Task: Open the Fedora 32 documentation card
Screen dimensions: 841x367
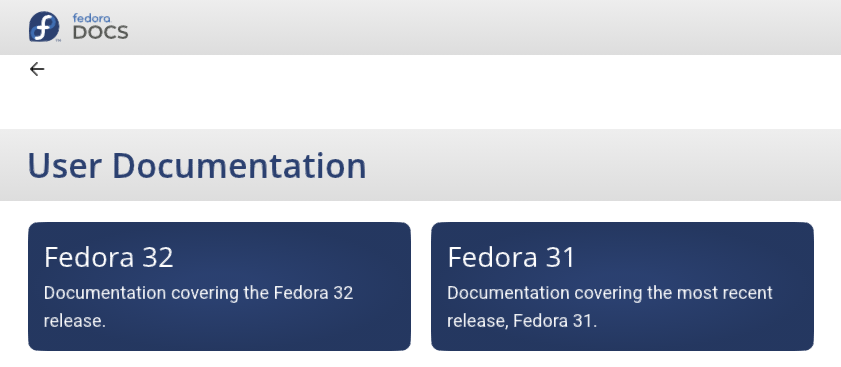Action: 219,287
